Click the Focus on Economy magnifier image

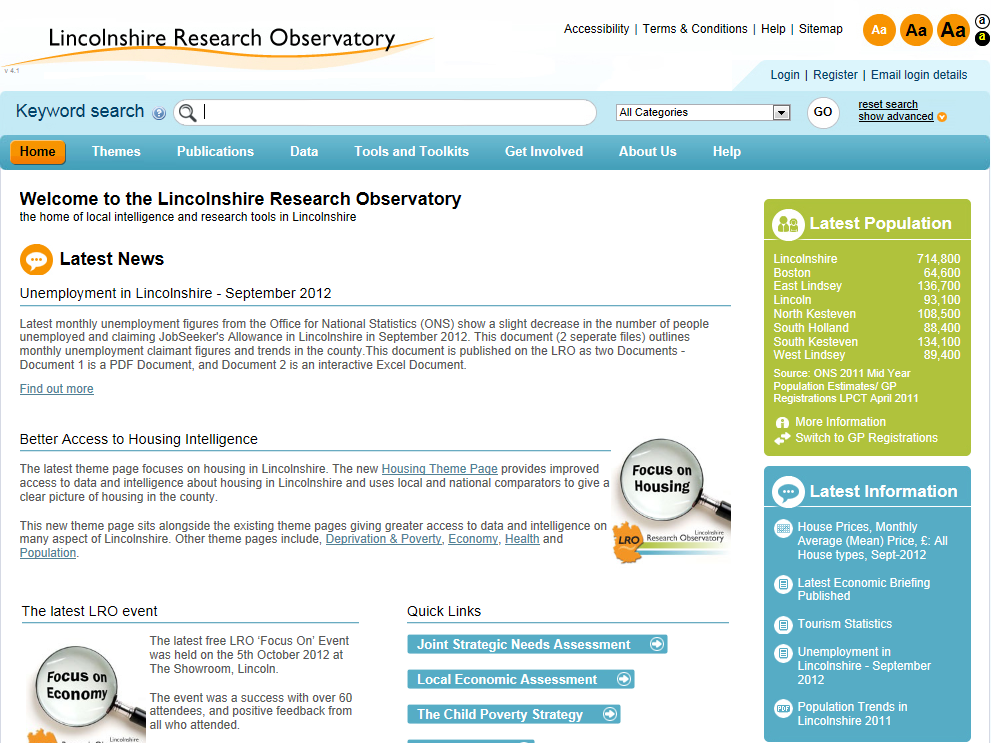tap(84, 693)
